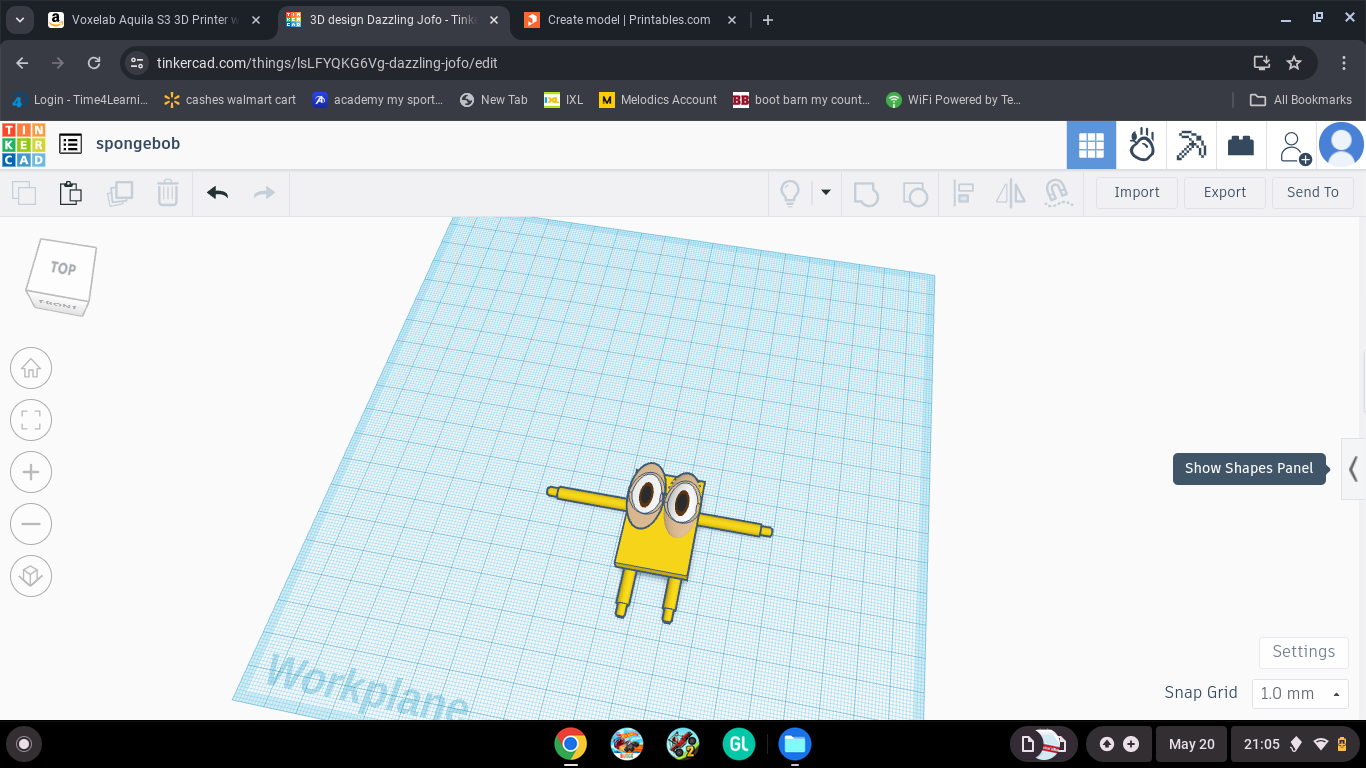Open the Blocks pickaxe mode

click(x=1191, y=145)
